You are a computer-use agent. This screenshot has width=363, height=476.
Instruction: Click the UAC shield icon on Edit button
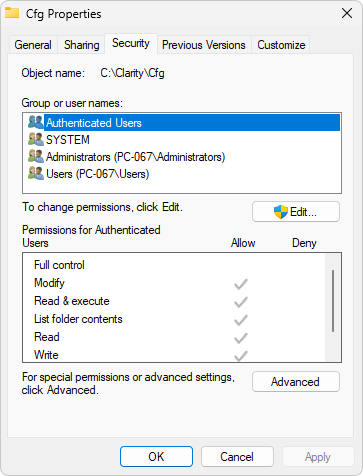281,212
